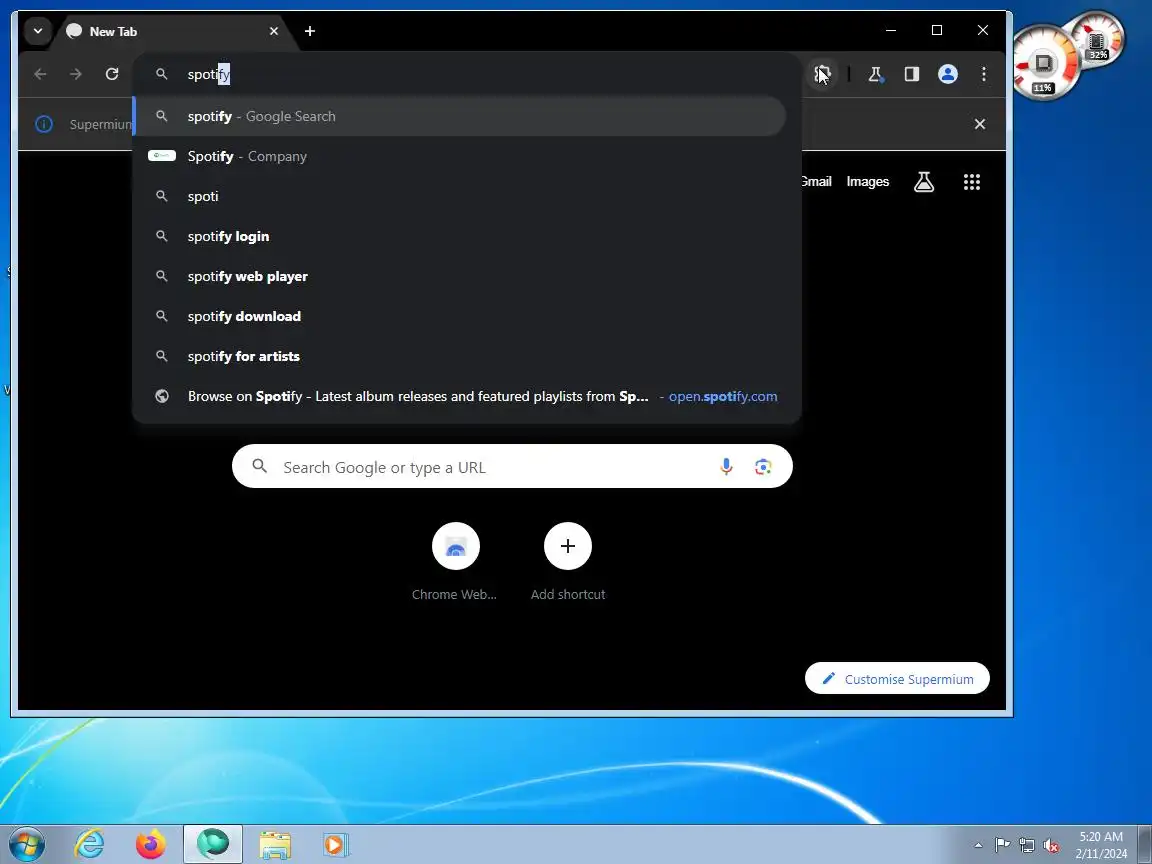Select 'Spotify - Company' suggestion
The height and width of the screenshot is (864, 1152).
(x=460, y=156)
